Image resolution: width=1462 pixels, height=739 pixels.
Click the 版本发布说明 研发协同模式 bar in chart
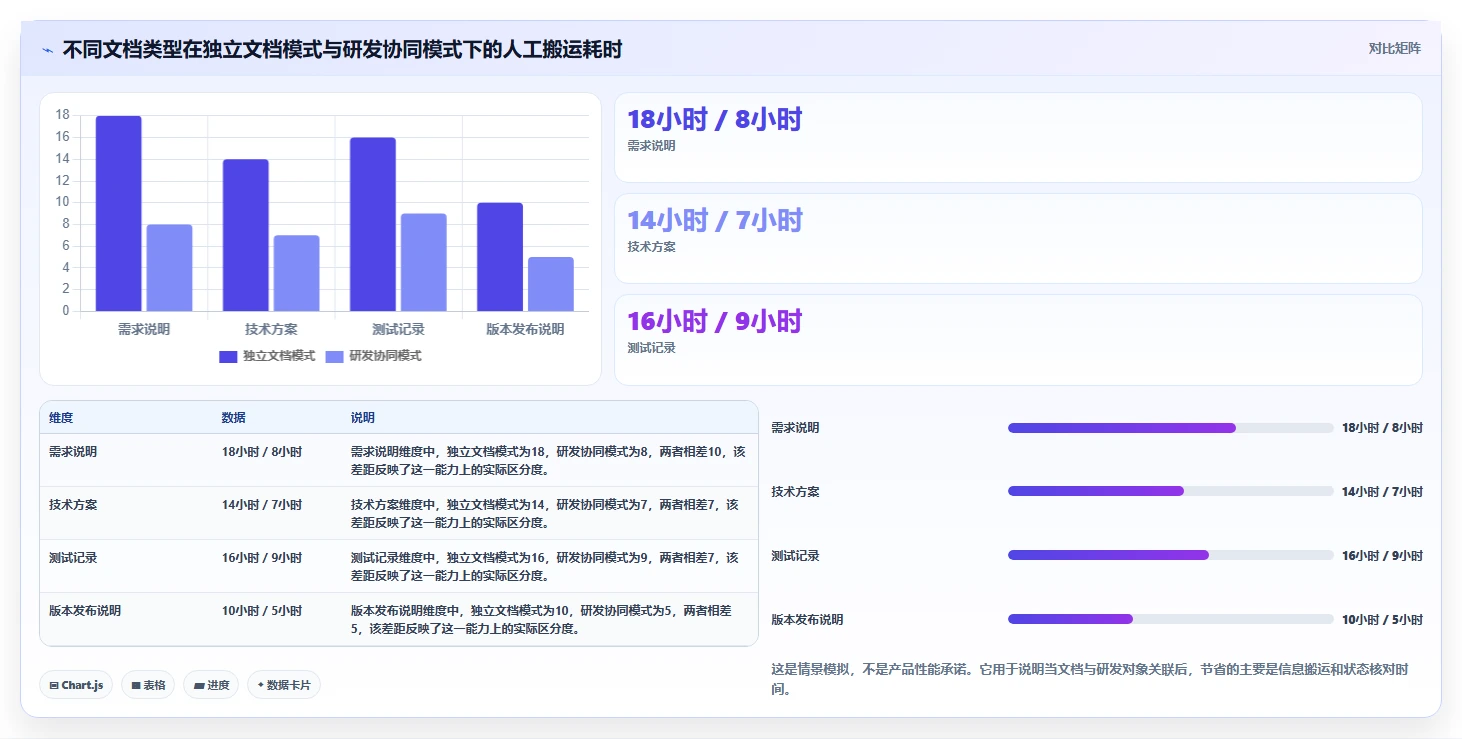[551, 284]
